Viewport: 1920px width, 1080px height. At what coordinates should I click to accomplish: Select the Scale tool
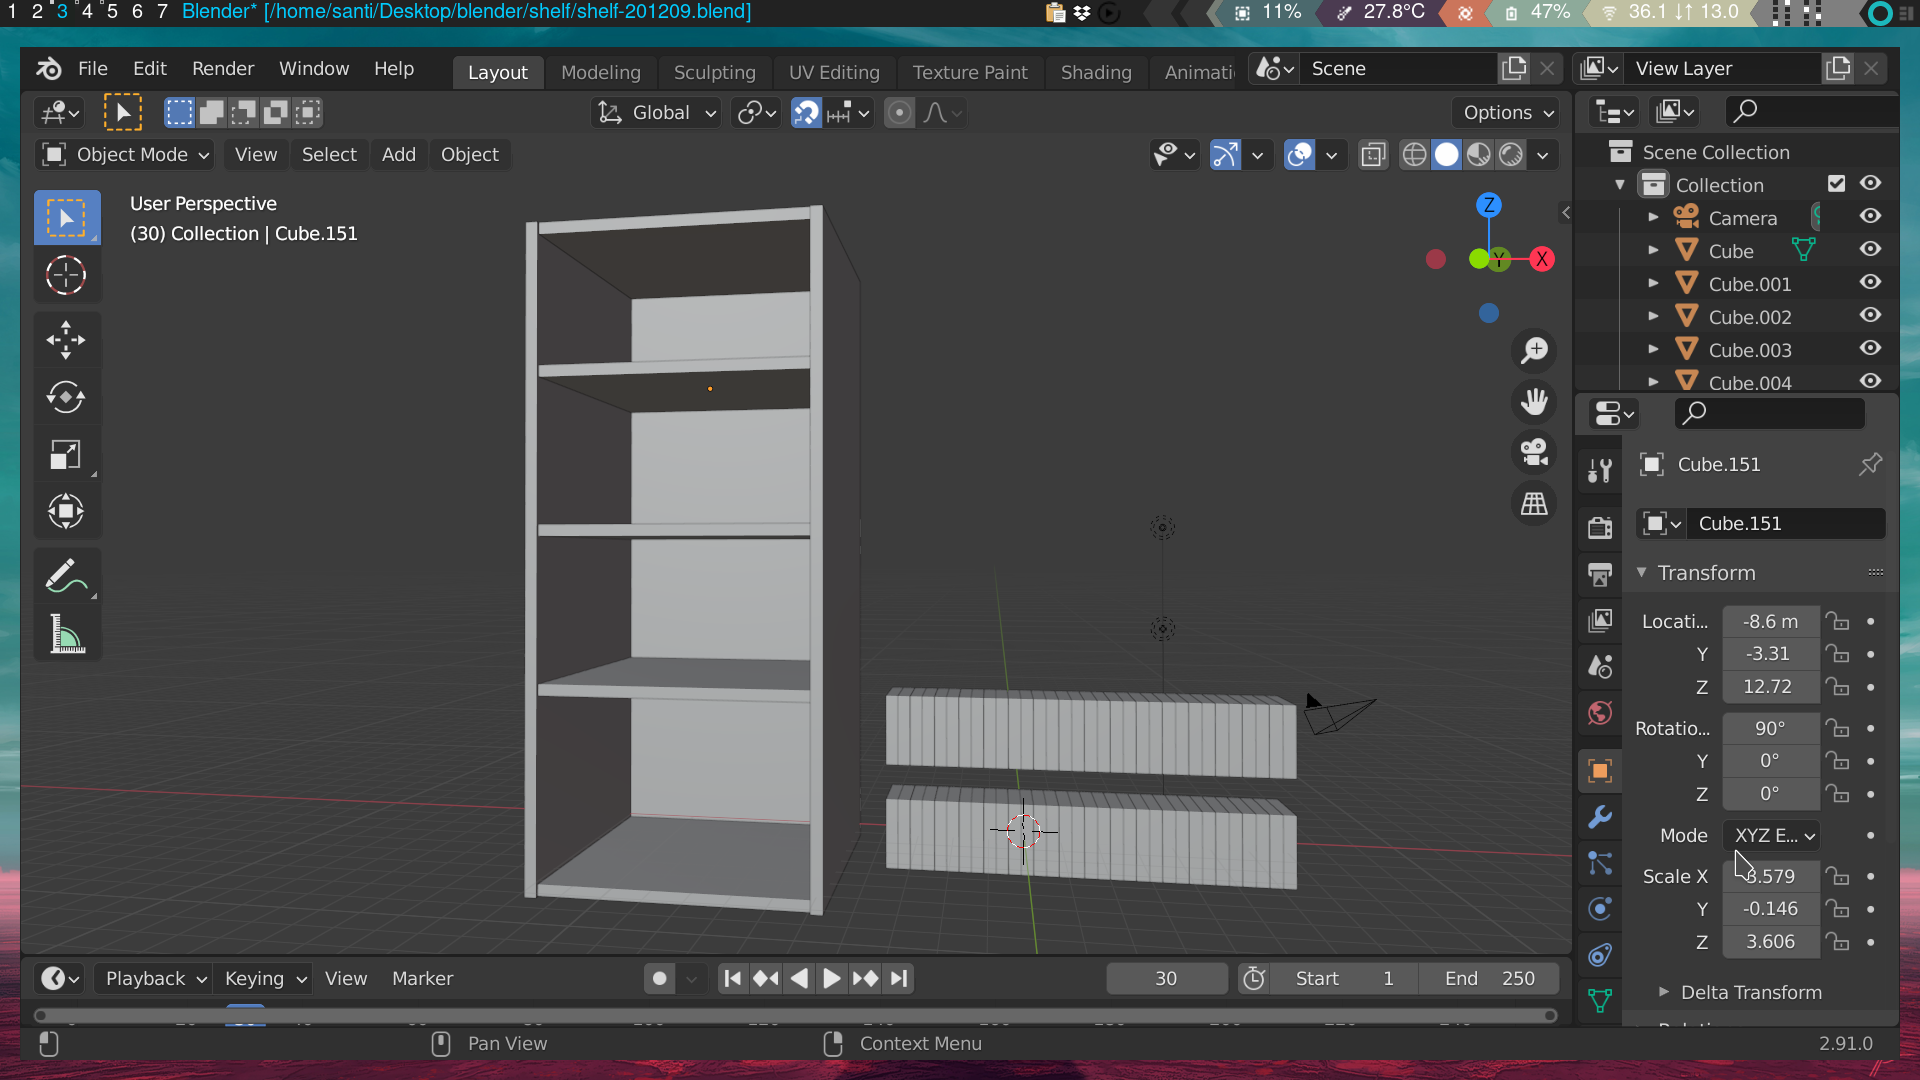pos(66,455)
